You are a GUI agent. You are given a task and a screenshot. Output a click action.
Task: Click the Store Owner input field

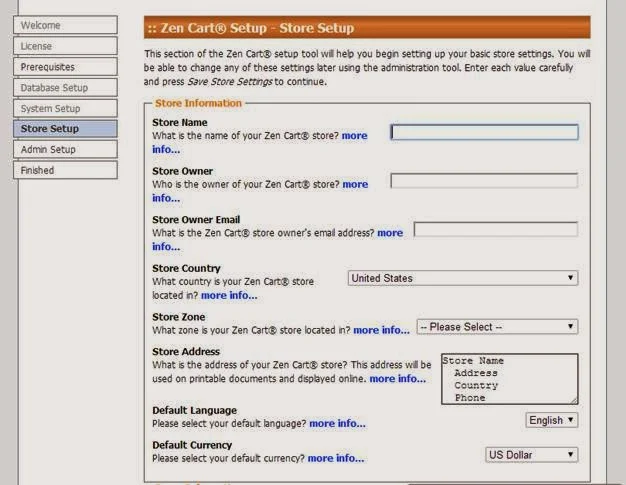(x=484, y=181)
